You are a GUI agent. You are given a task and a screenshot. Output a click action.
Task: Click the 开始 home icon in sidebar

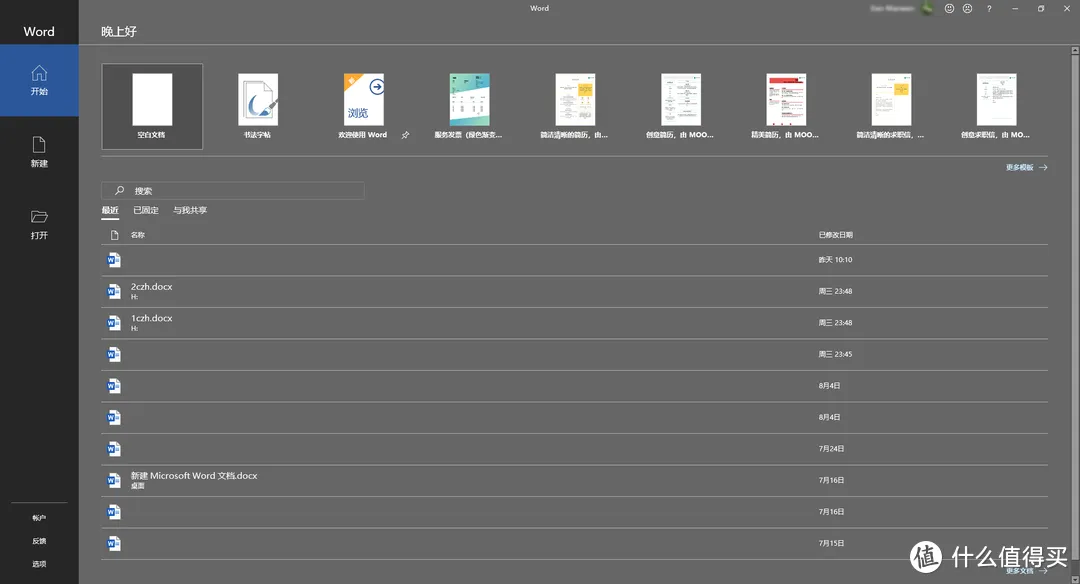pyautogui.click(x=39, y=74)
